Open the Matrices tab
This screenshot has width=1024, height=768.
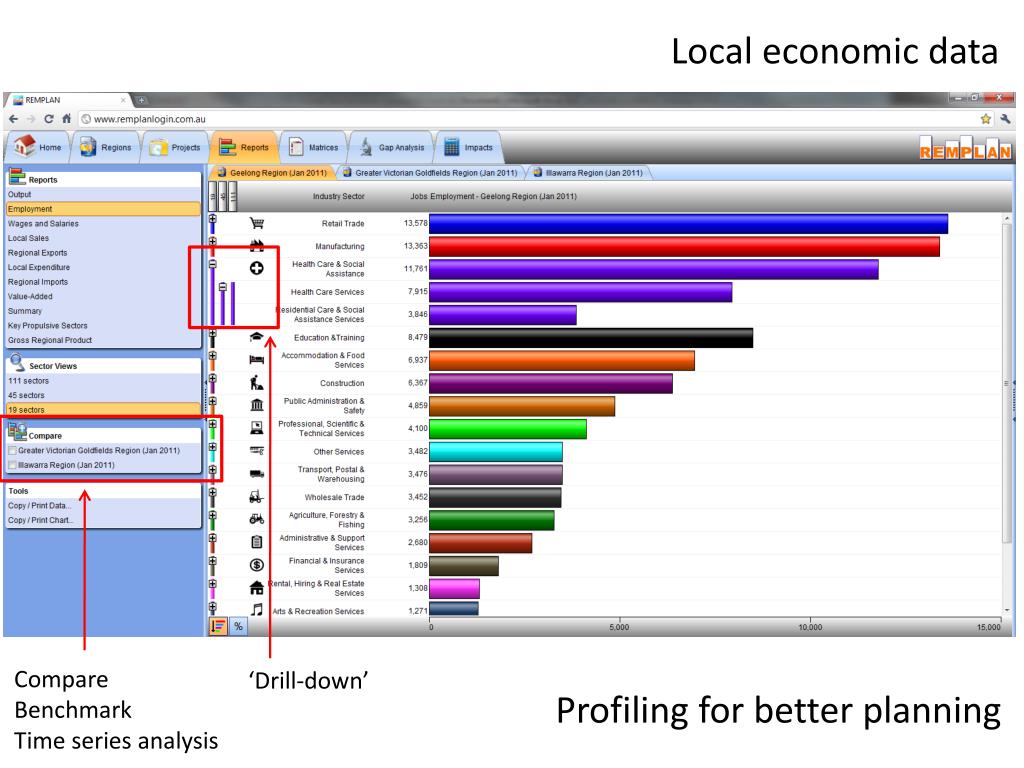pyautogui.click(x=313, y=148)
